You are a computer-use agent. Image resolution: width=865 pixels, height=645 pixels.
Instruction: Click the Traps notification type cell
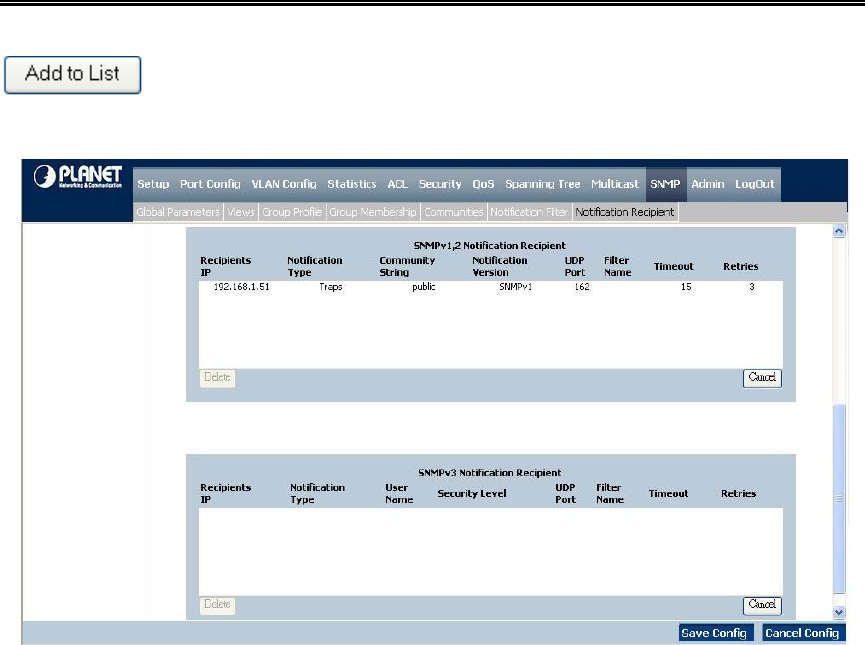point(331,287)
